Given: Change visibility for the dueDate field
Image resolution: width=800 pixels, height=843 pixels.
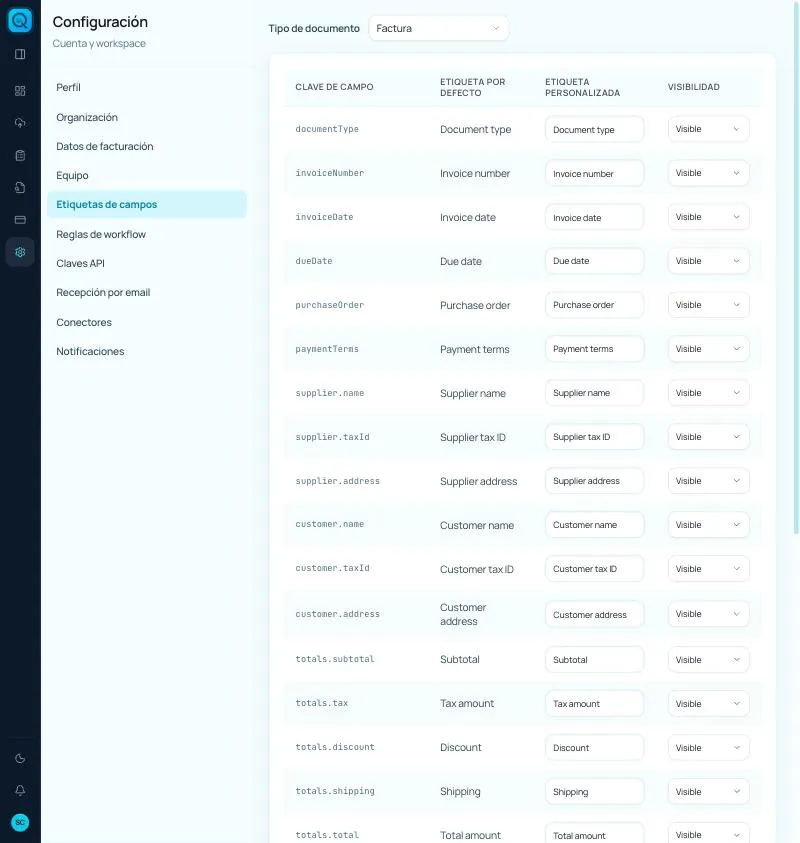Looking at the screenshot, I should click(x=708, y=261).
